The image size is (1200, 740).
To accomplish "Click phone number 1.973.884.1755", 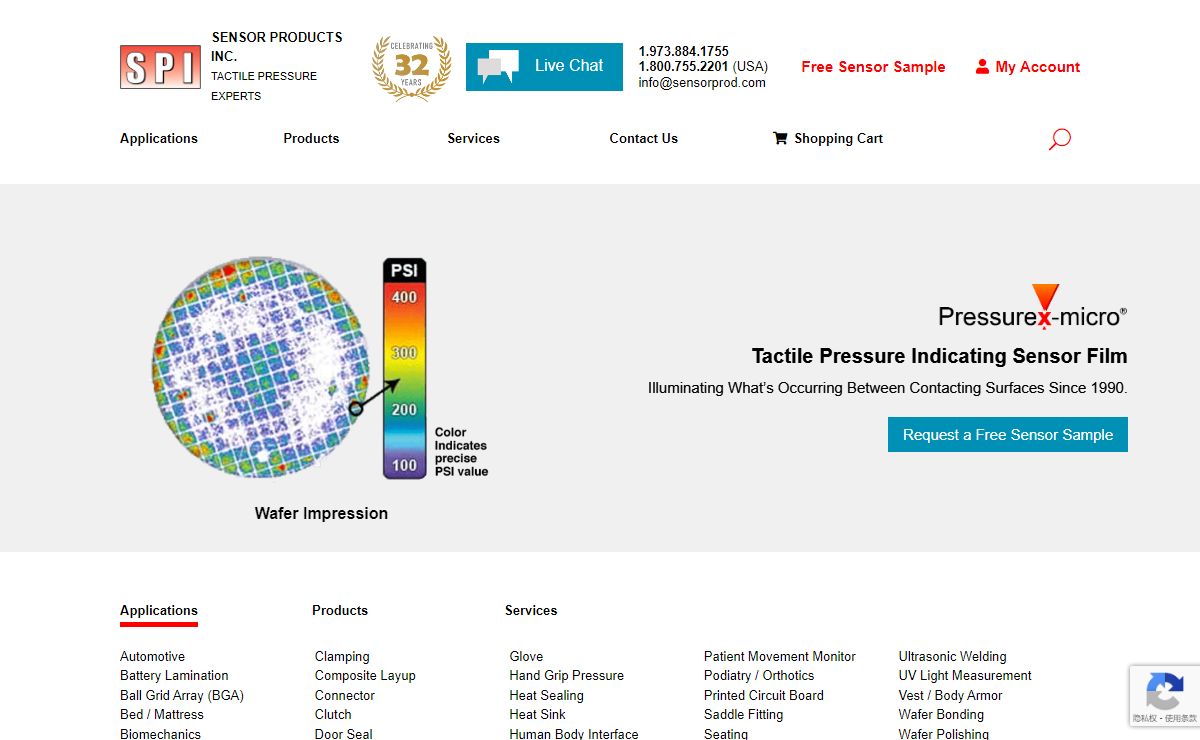I will tap(684, 51).
